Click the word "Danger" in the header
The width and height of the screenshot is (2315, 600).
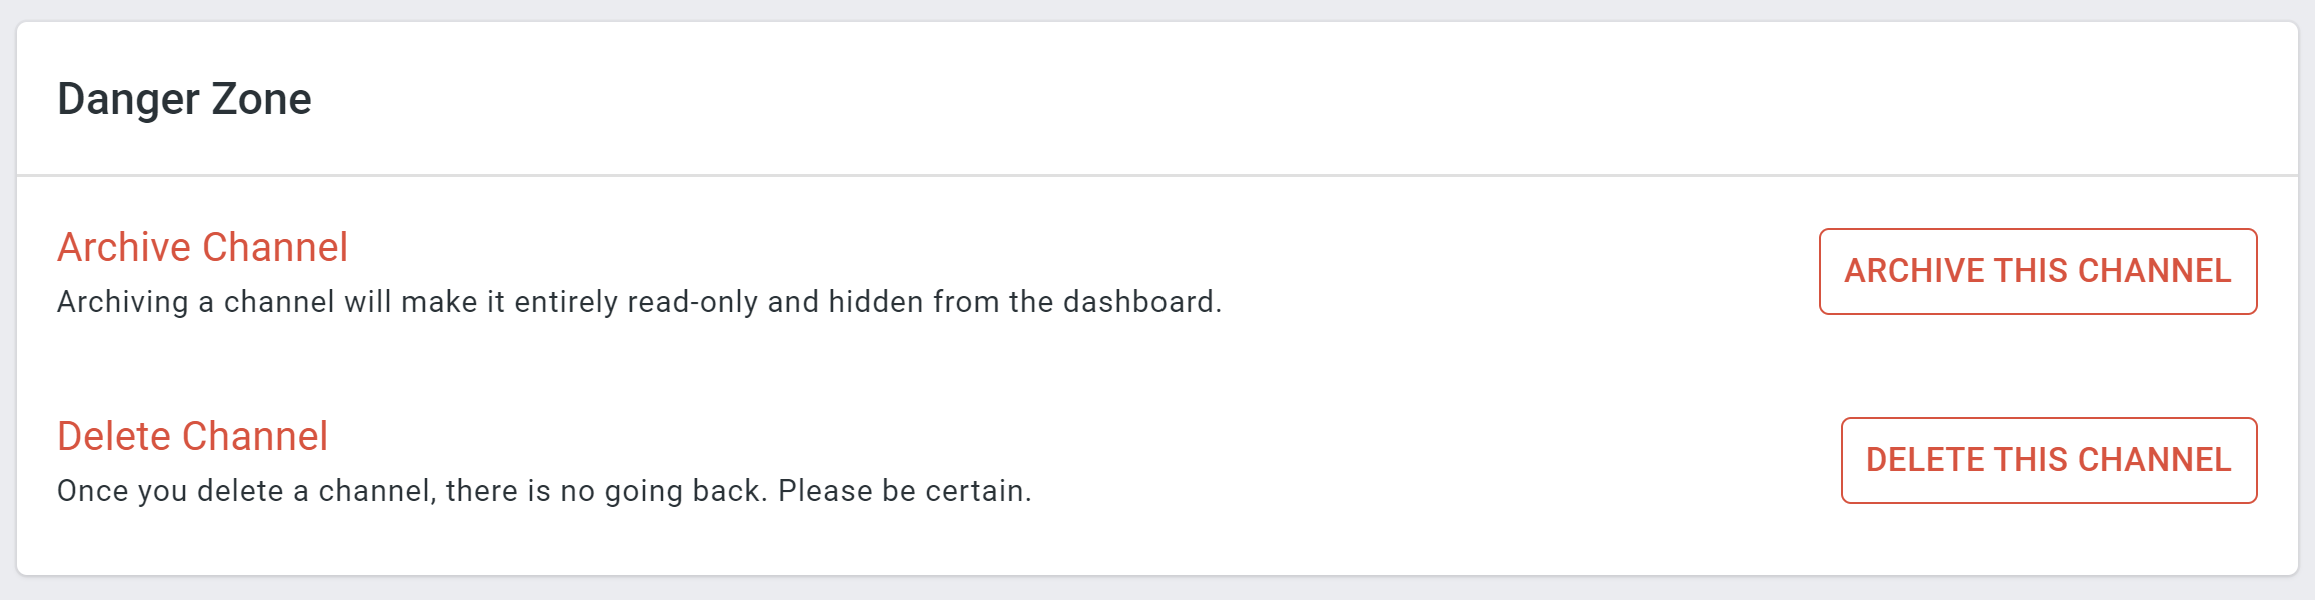128,100
